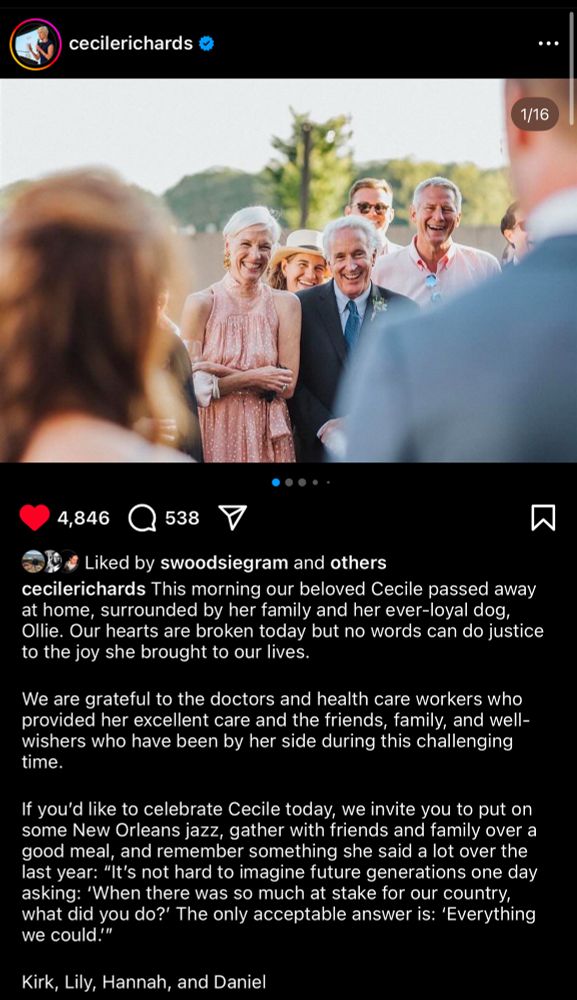The image size is (577, 1000).
Task: Click the vertical scrollbar at right edge
Action: [x=572, y=45]
